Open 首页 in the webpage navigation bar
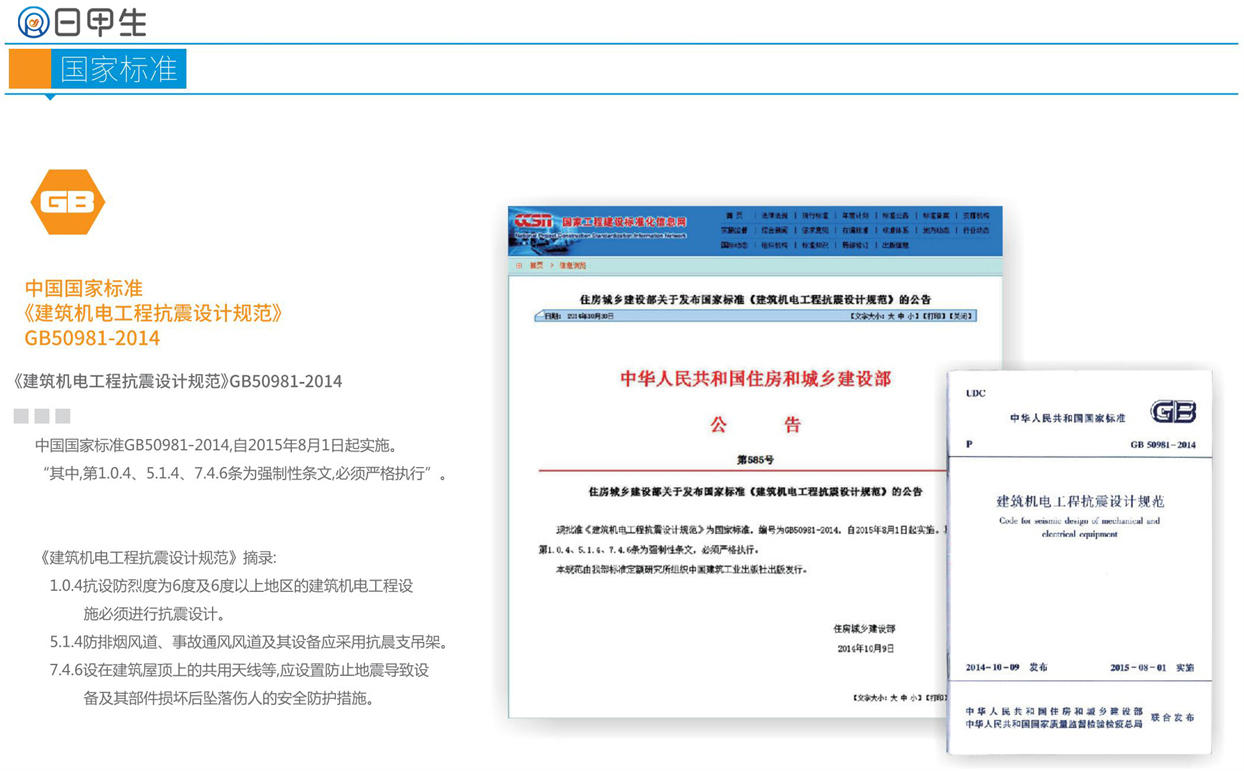Screen dimensions: 1244x771 [734, 216]
